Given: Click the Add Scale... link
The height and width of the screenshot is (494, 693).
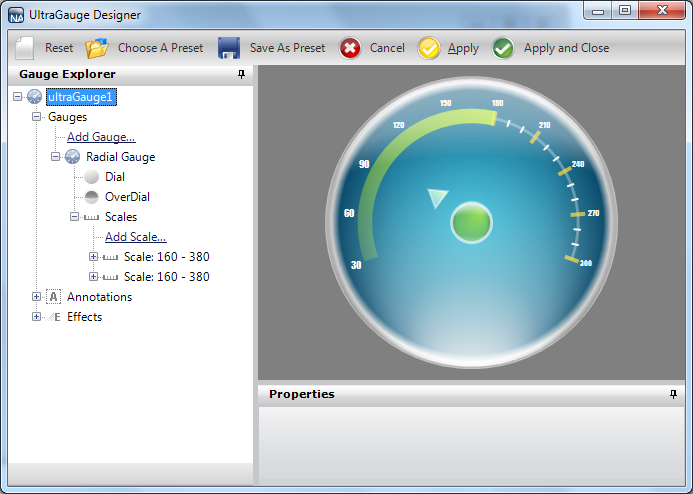Looking at the screenshot, I should 135,237.
